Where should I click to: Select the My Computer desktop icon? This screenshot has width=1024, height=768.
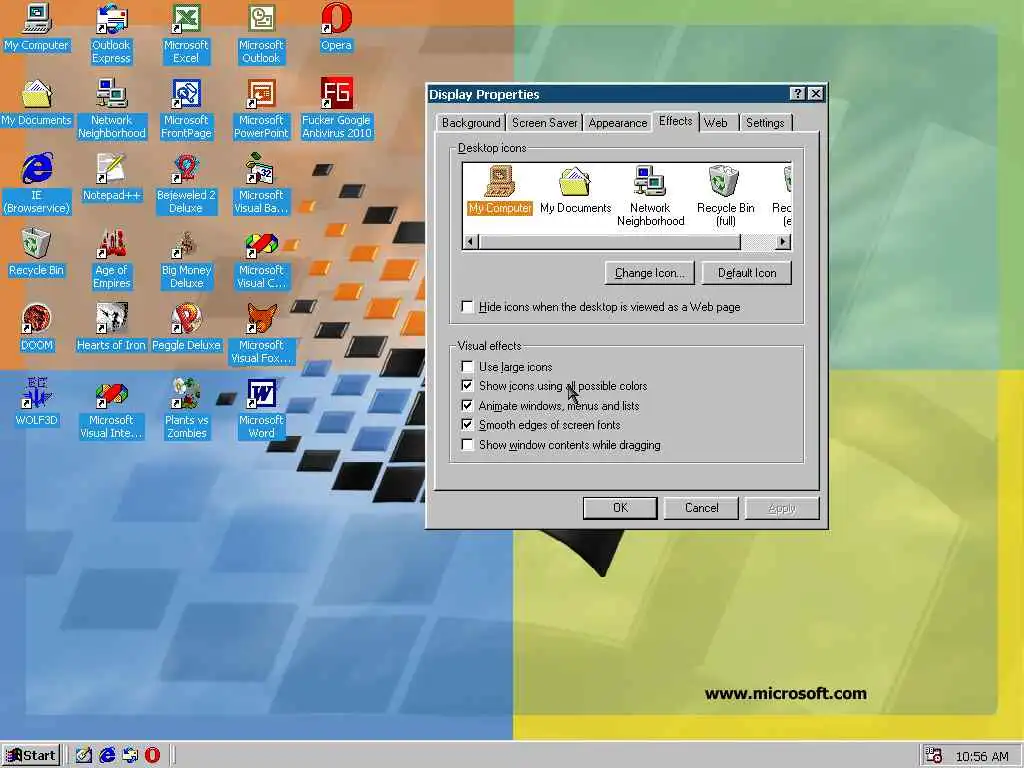coord(37,28)
